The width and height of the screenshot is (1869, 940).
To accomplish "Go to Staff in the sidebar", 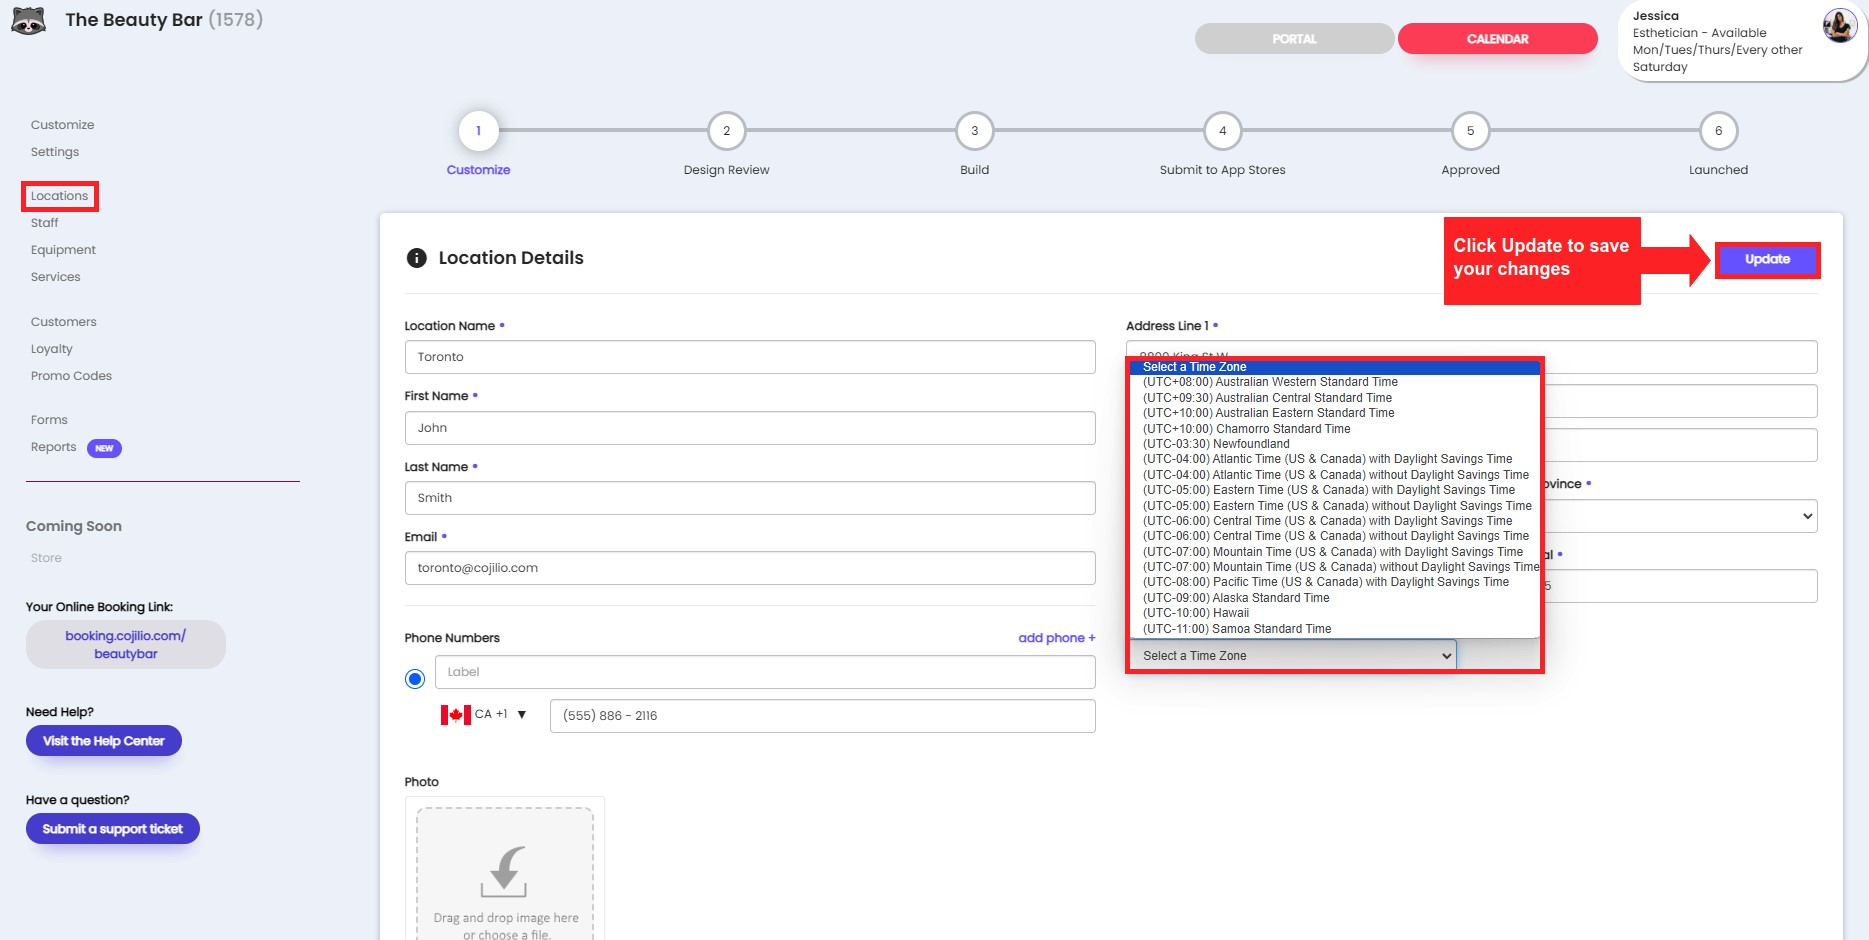I will (x=44, y=223).
